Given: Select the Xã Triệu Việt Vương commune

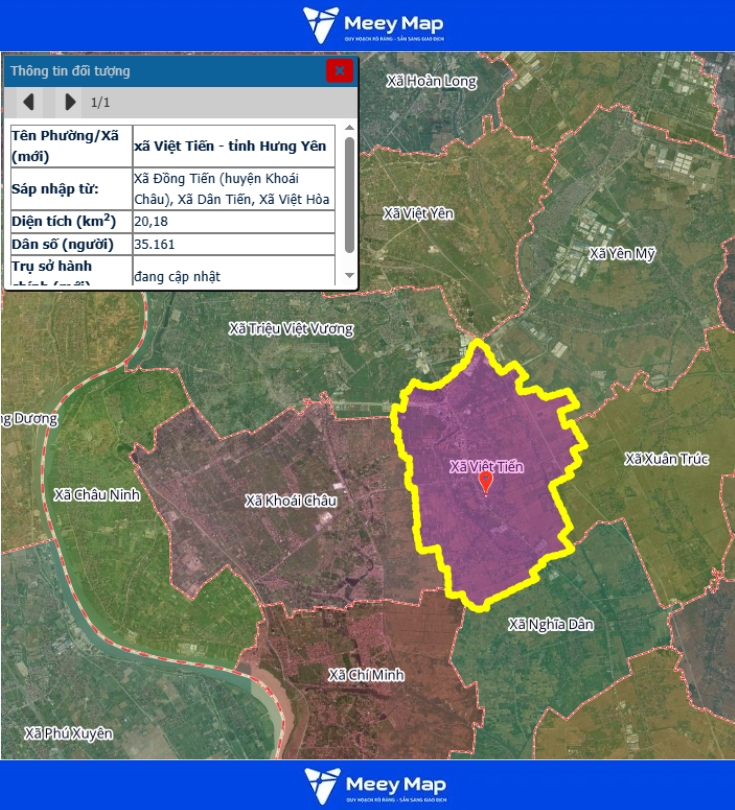Looking at the screenshot, I should [x=291, y=329].
